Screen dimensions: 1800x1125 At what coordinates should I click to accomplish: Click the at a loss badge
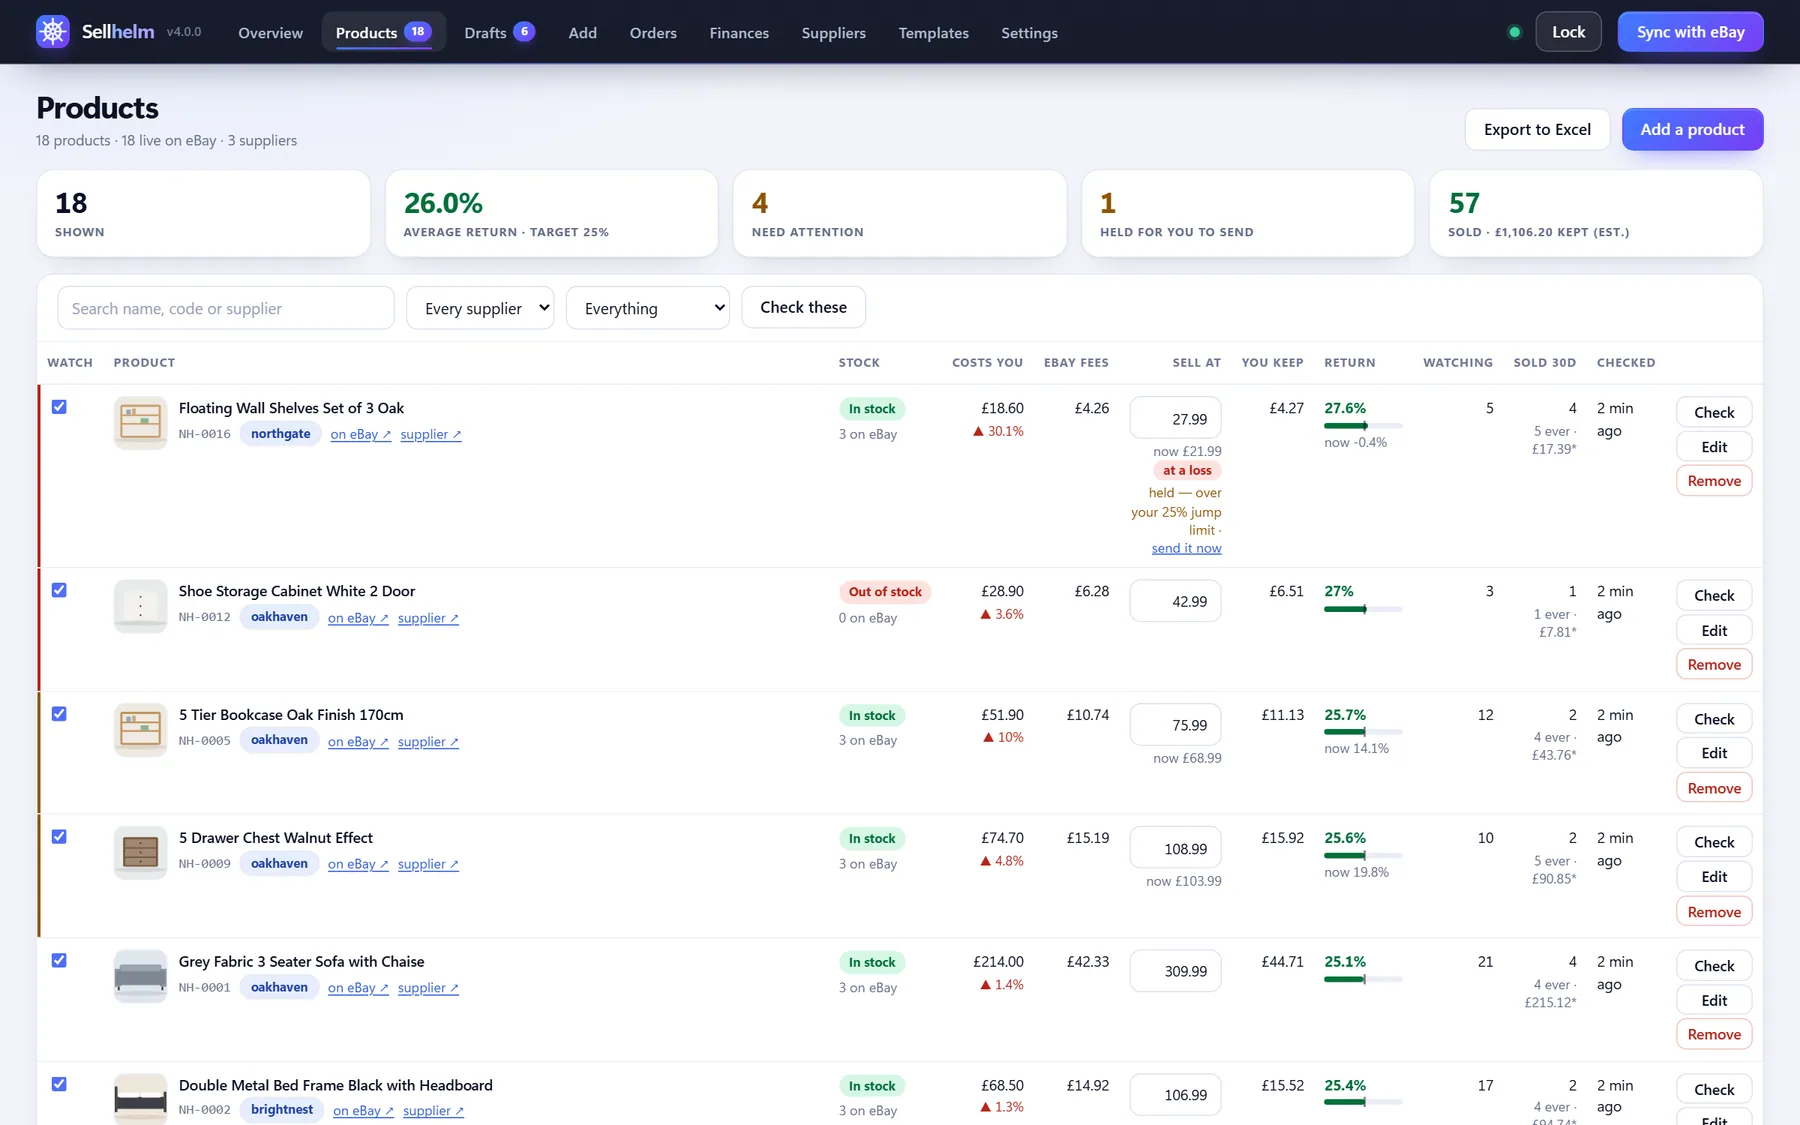pos(1187,470)
